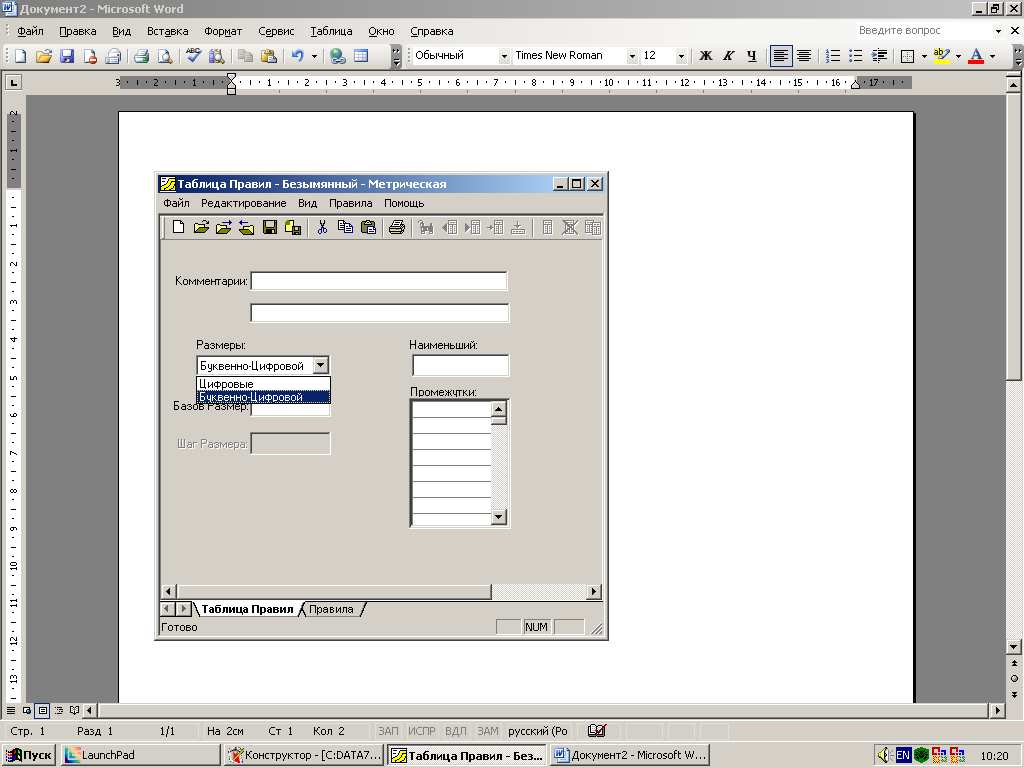This screenshot has width=1024, height=768.
Task: Click the Таблица Правил taskbar button
Action: click(466, 755)
